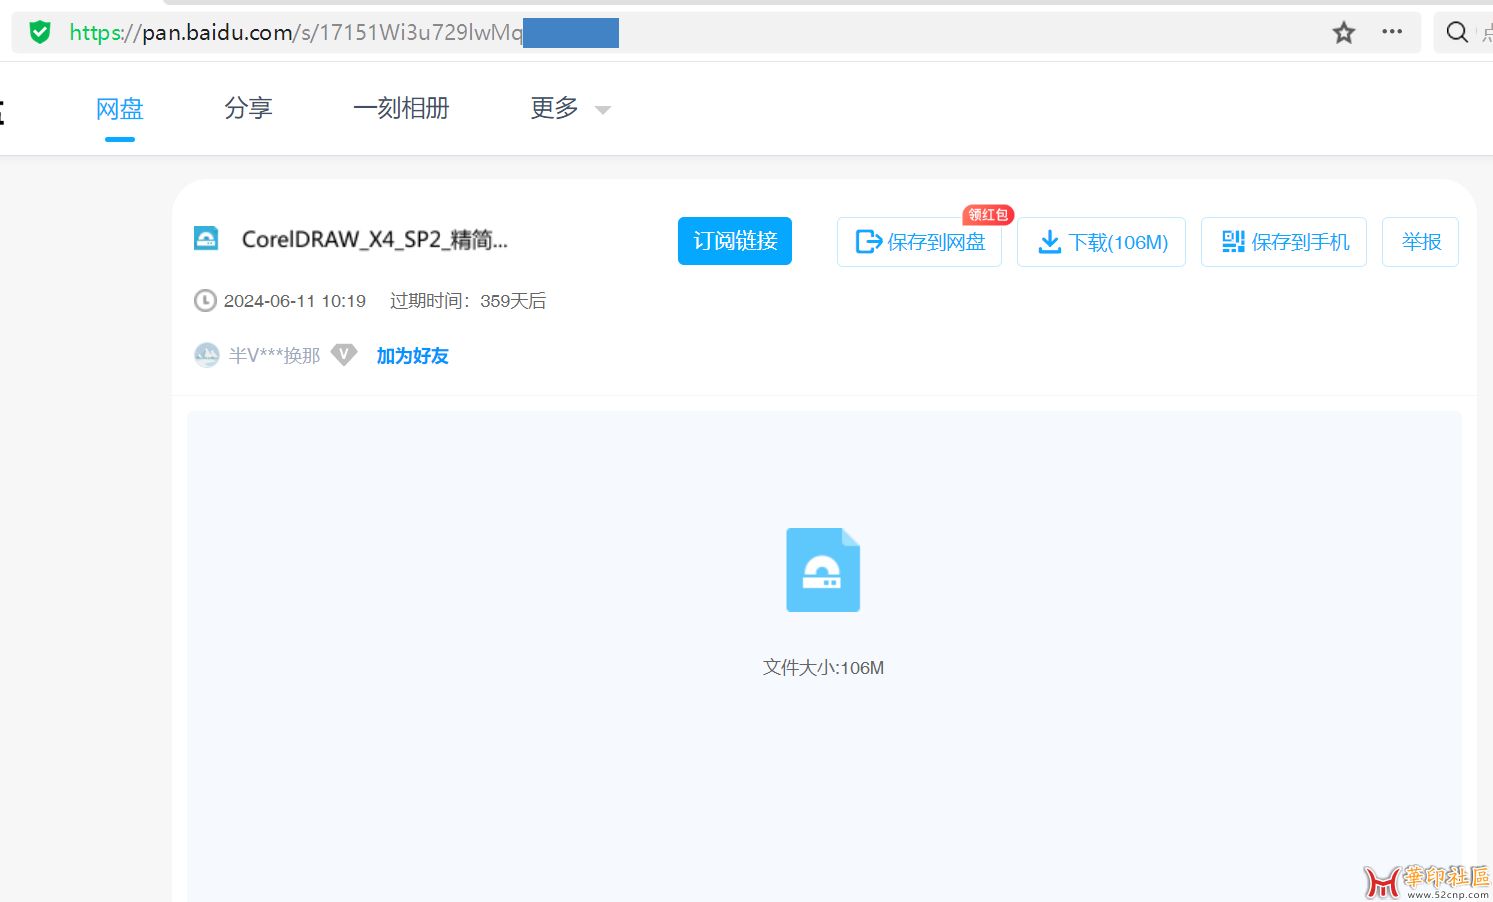Open the address bar three-dots menu
The image size is (1493, 902).
tap(1392, 32)
